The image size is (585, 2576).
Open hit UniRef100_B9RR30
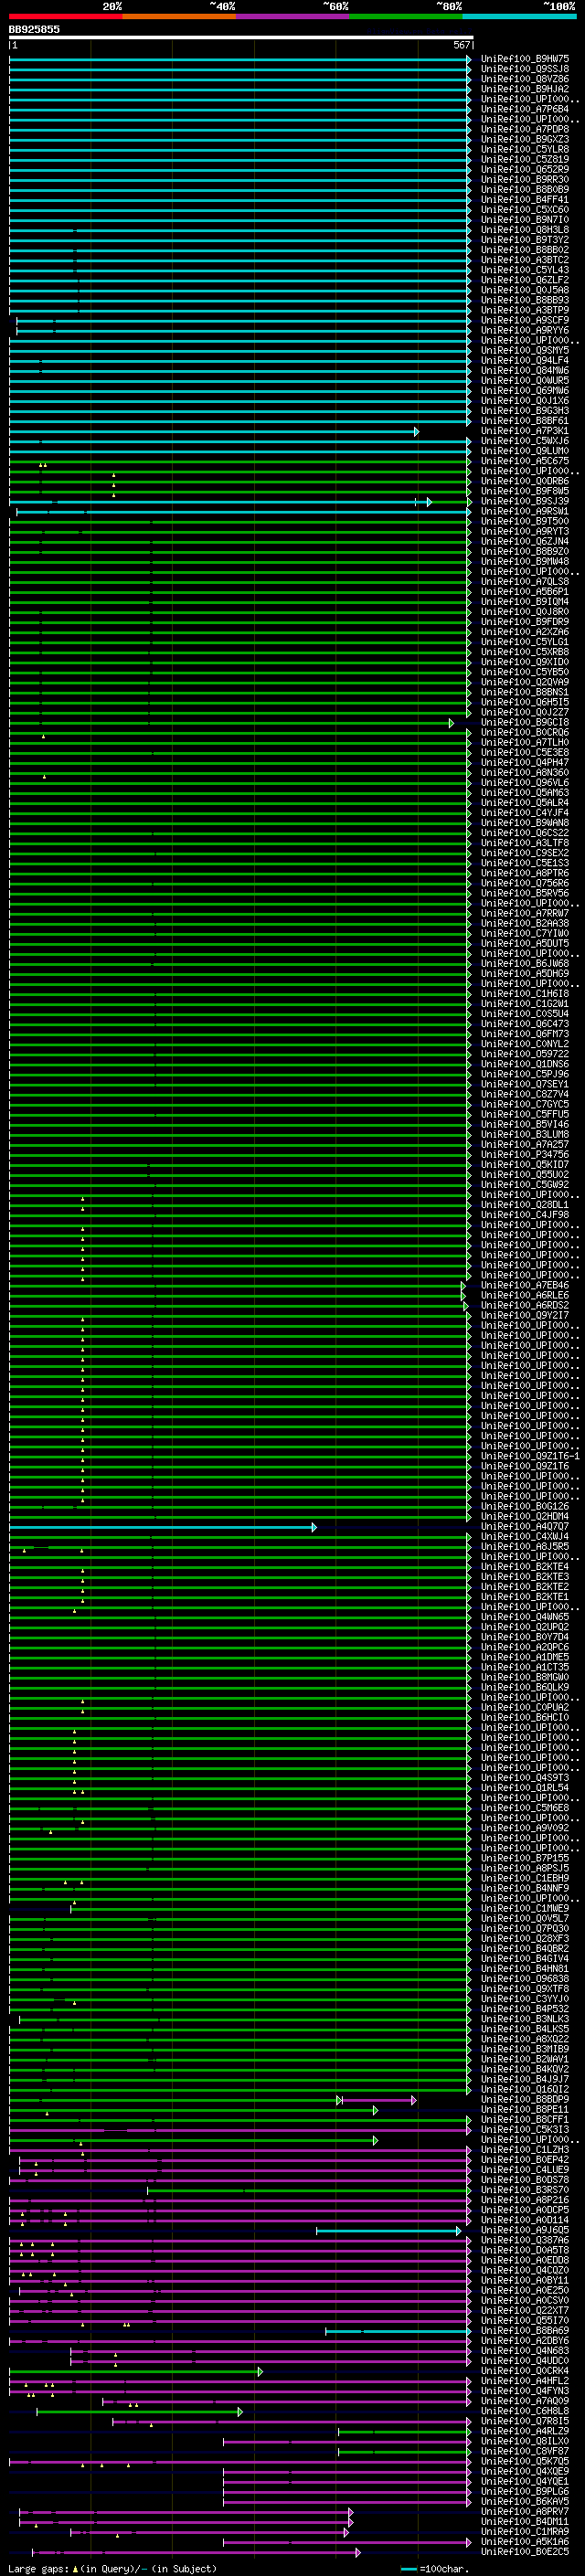tap(524, 179)
